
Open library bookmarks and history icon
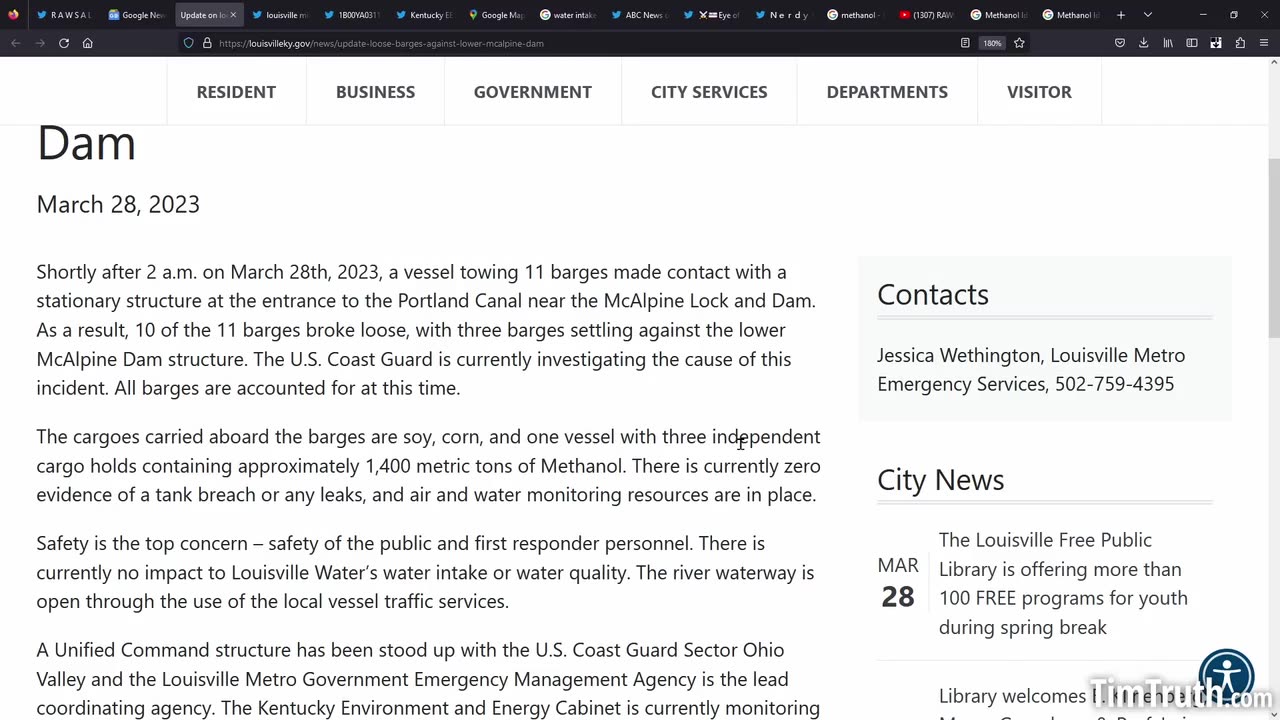[1168, 43]
